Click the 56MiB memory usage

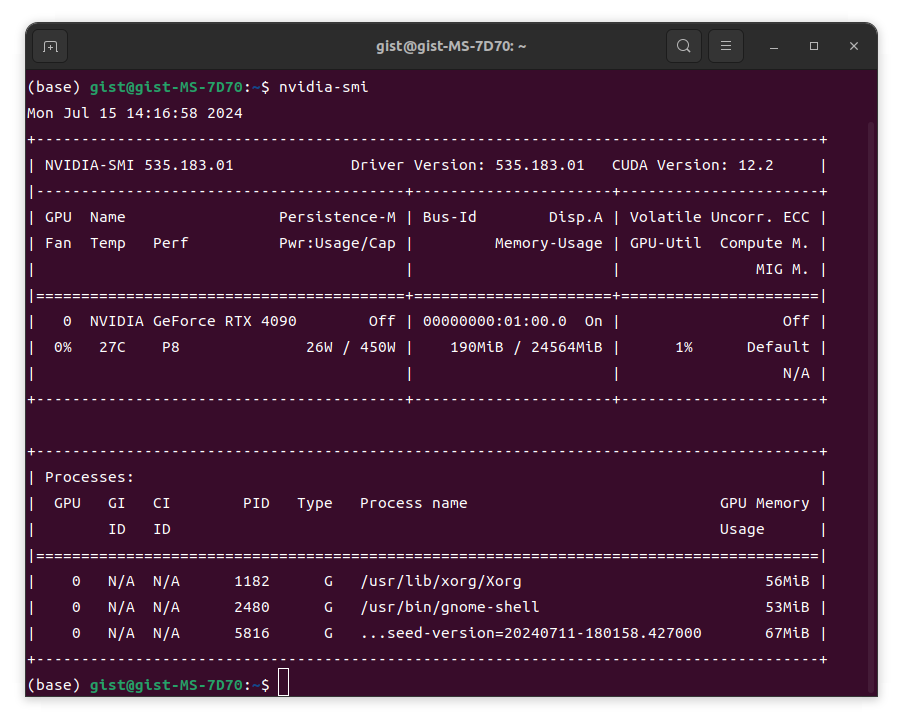(x=787, y=581)
